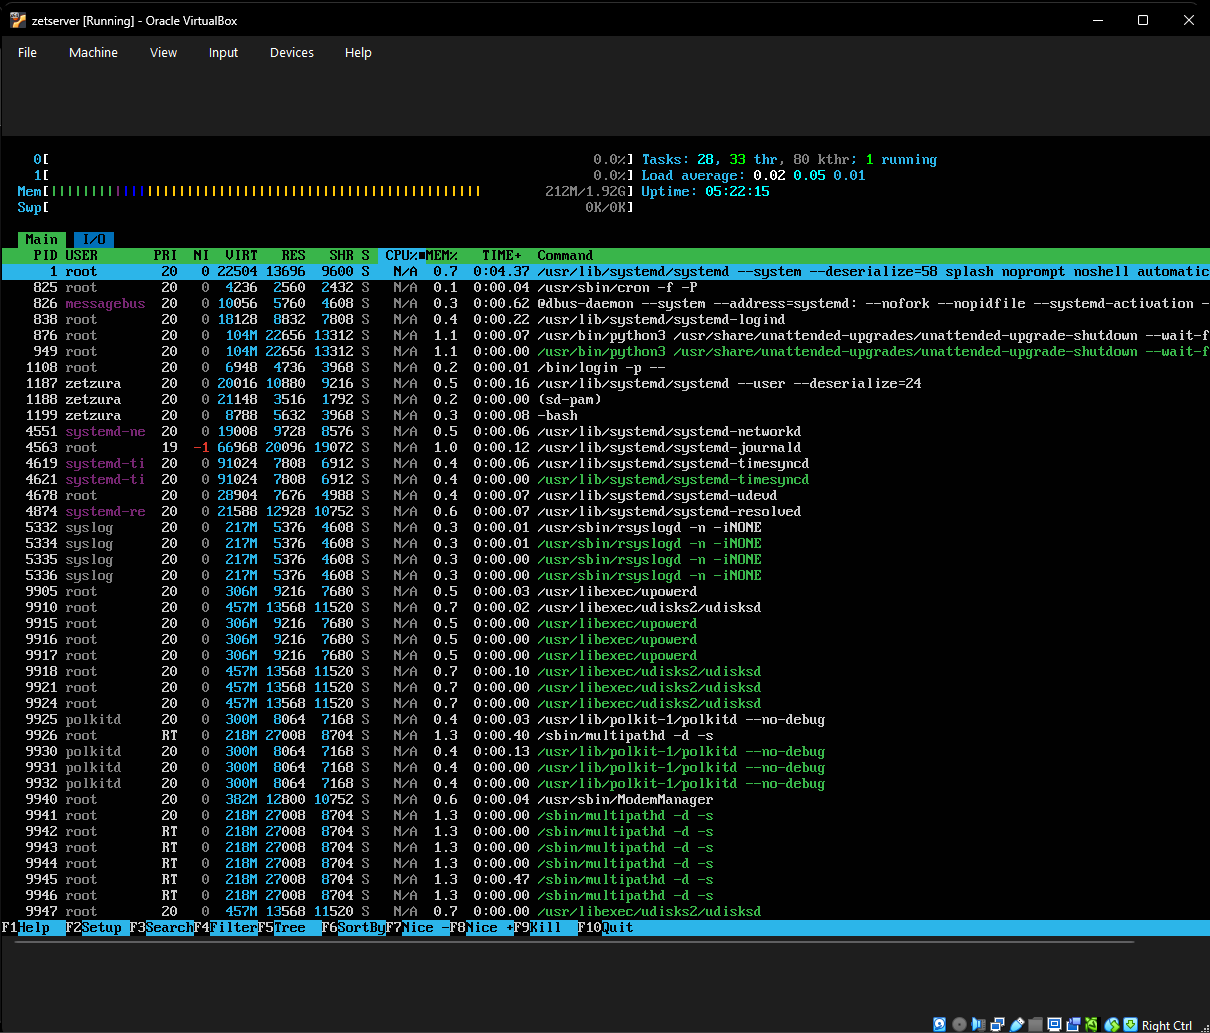1210x1033 pixels.
Task: Open the Devices menu
Action: 291,52
